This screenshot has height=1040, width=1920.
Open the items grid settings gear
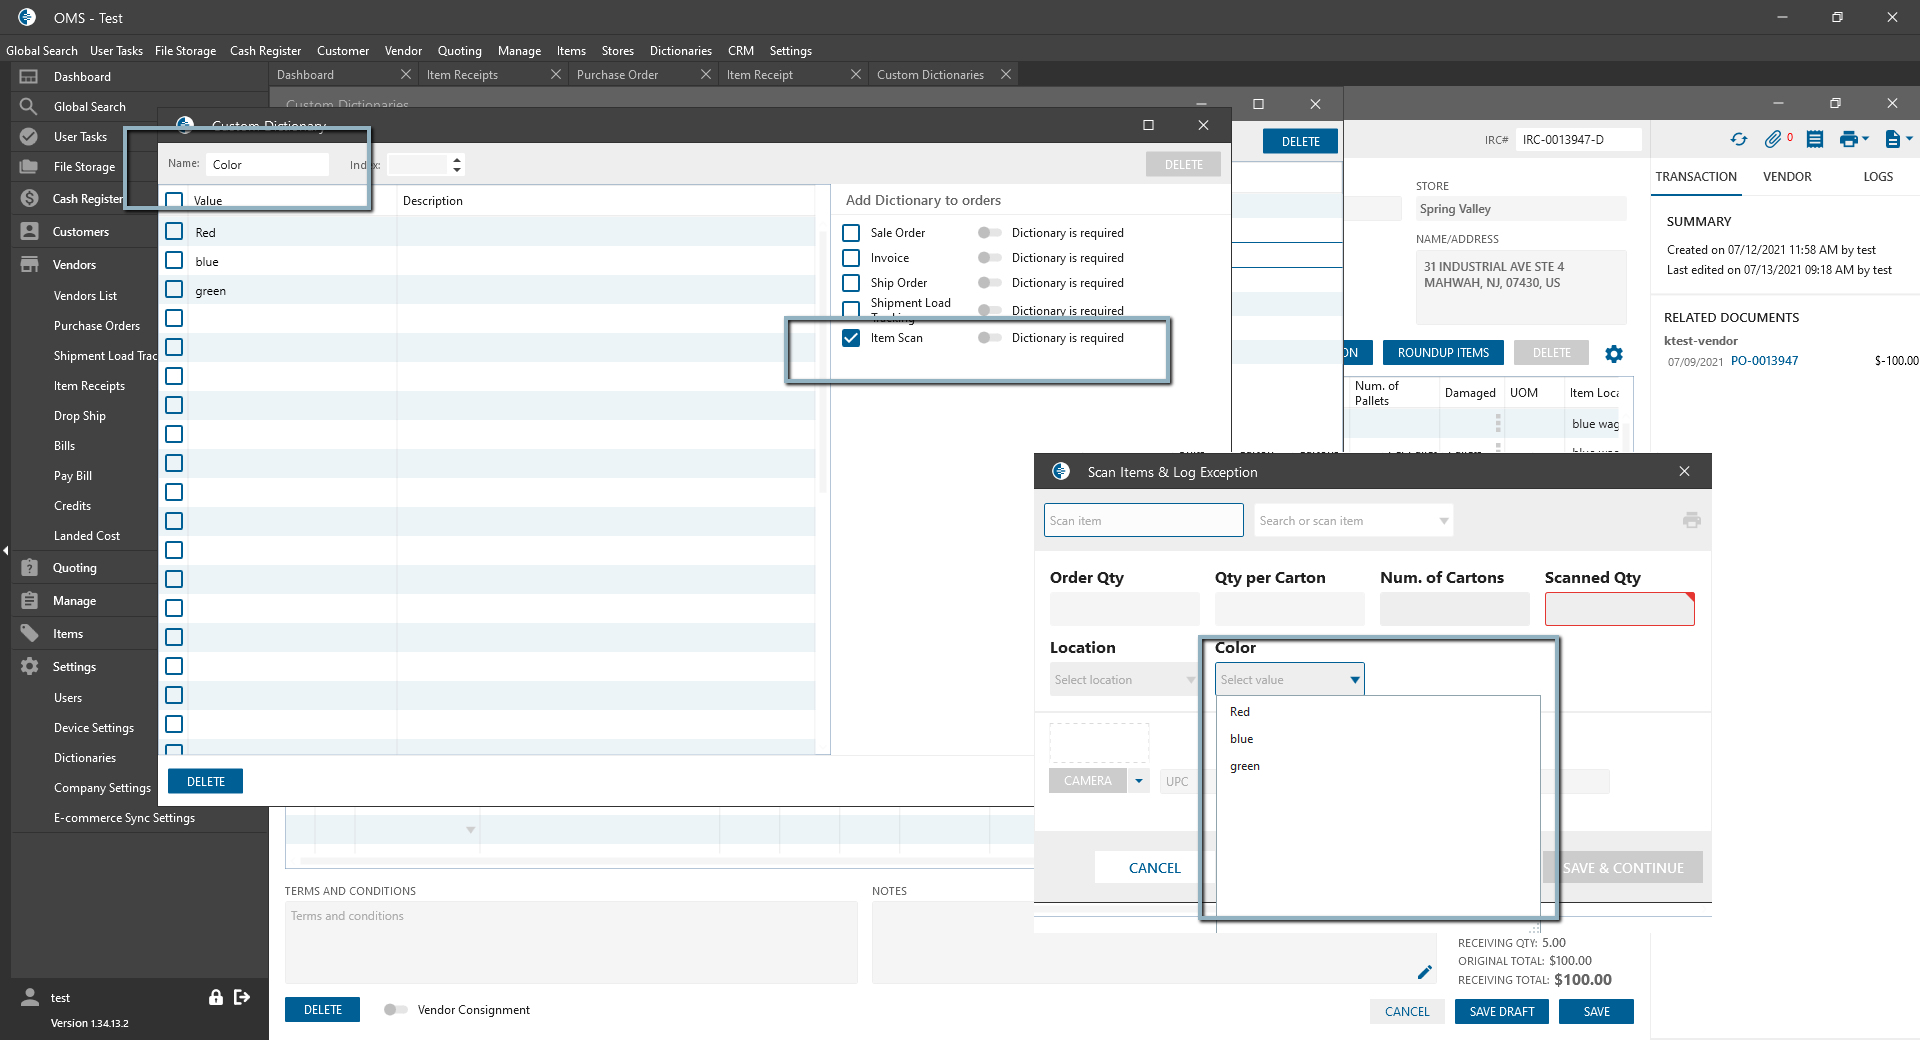1614,354
